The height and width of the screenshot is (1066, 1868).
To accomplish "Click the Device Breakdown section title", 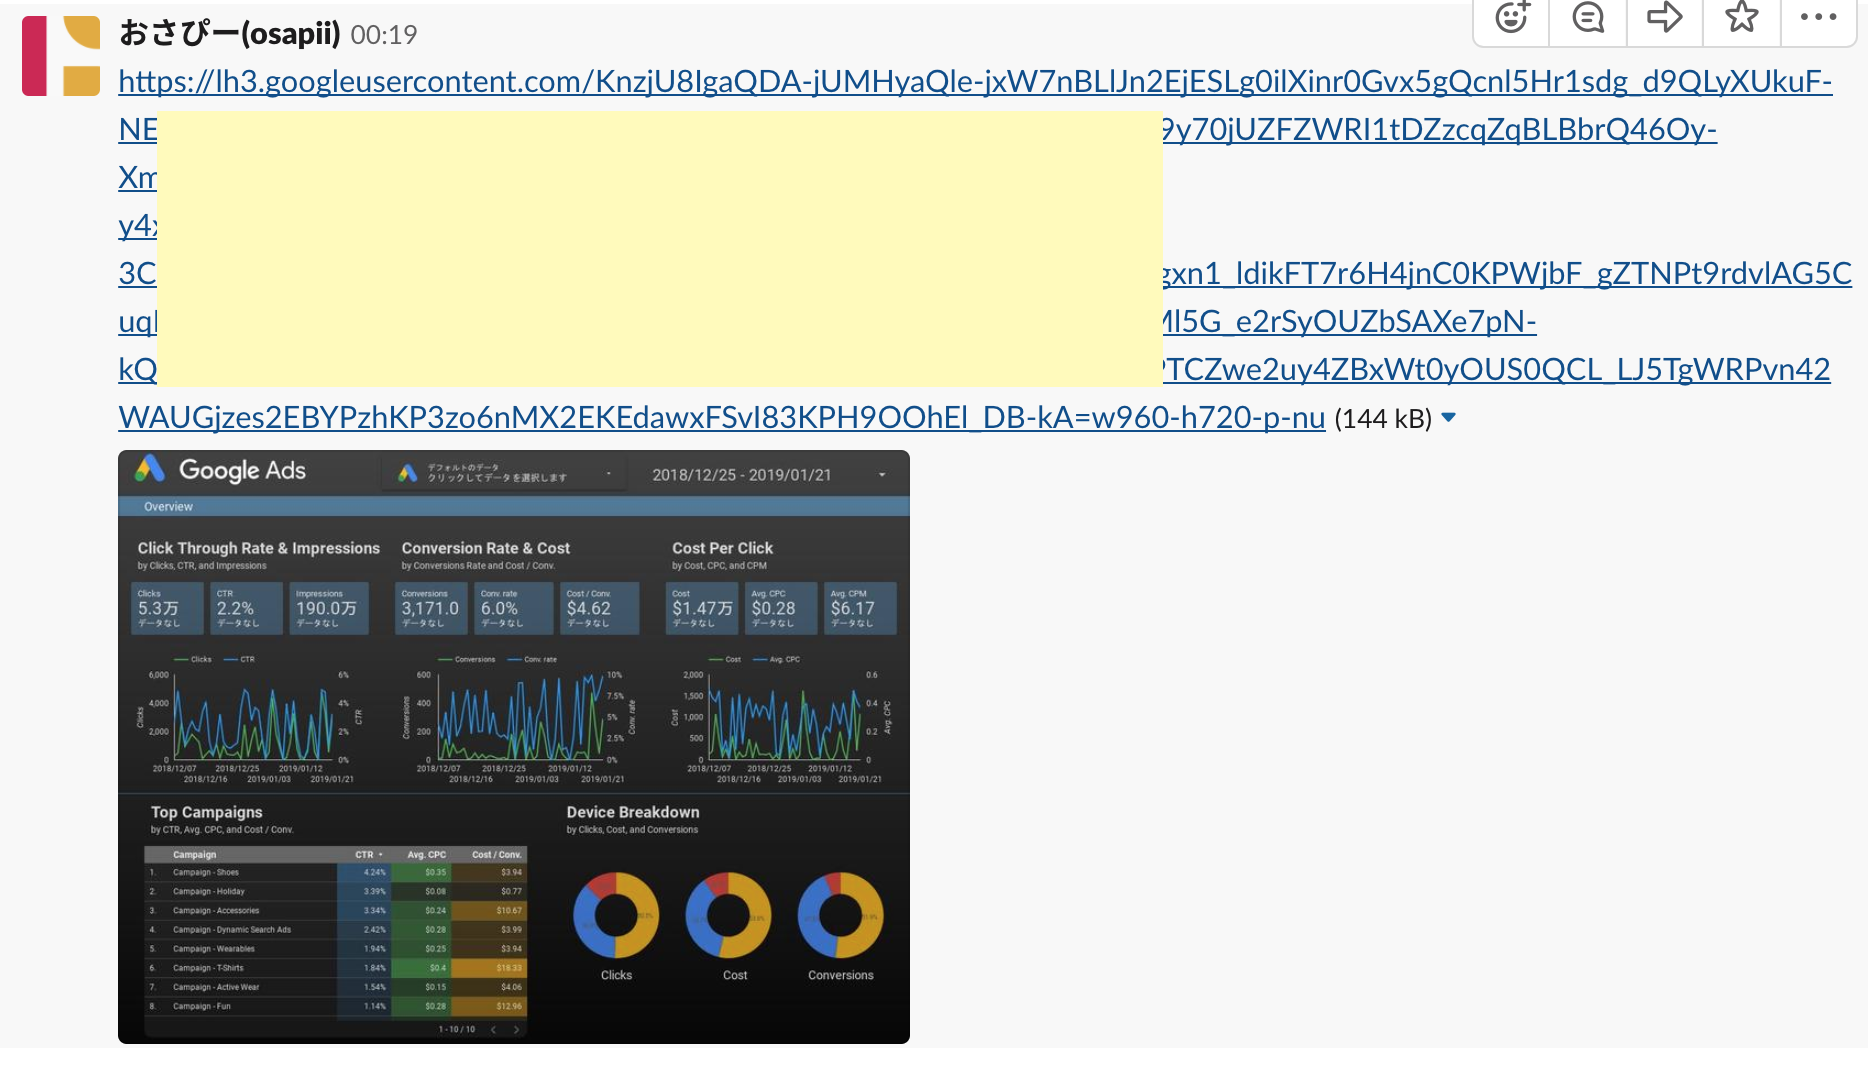I will [633, 812].
